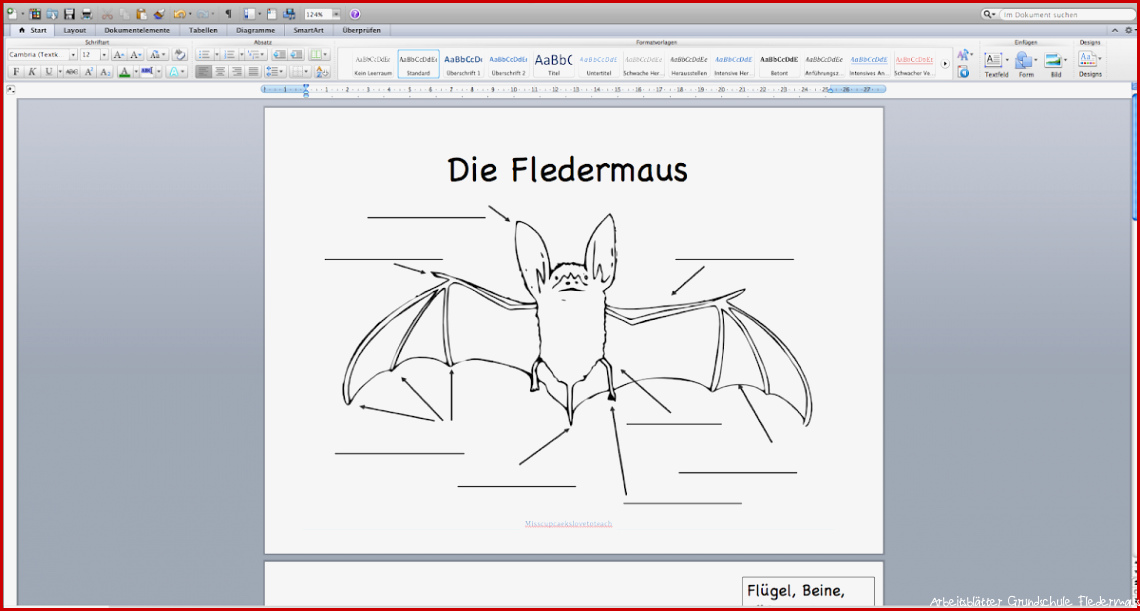The image size is (1140, 611).
Task: Toggle subscript formatting
Action: 105,71
